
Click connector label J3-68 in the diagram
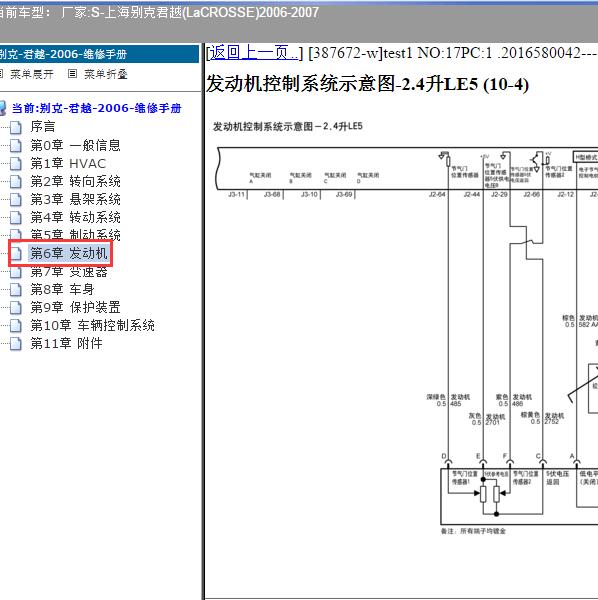pyautogui.click(x=272, y=194)
